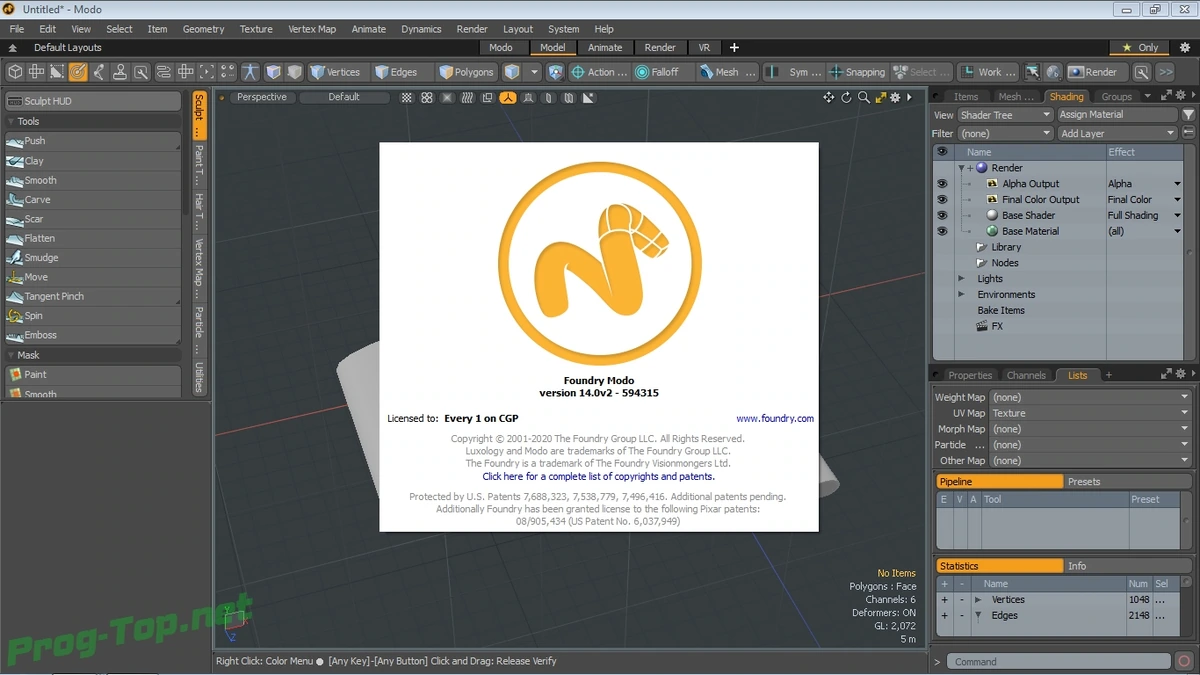Click the Perspective viewport button
Image resolution: width=1200 pixels, height=675 pixels.
pos(262,97)
